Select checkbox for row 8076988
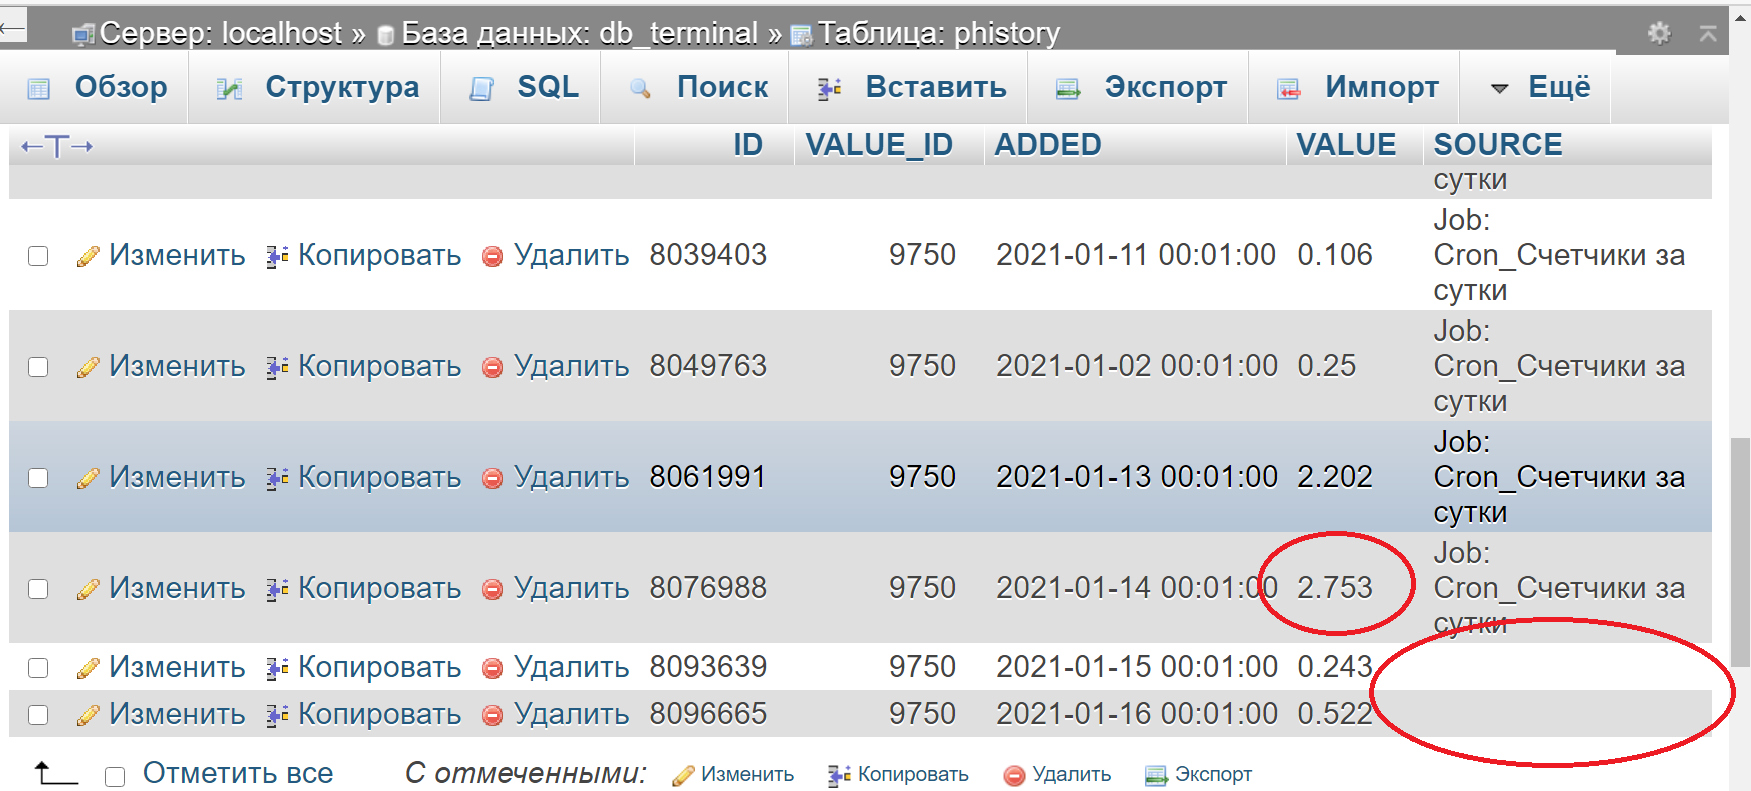Viewport: 1751px width, 791px height. pyautogui.click(x=38, y=589)
